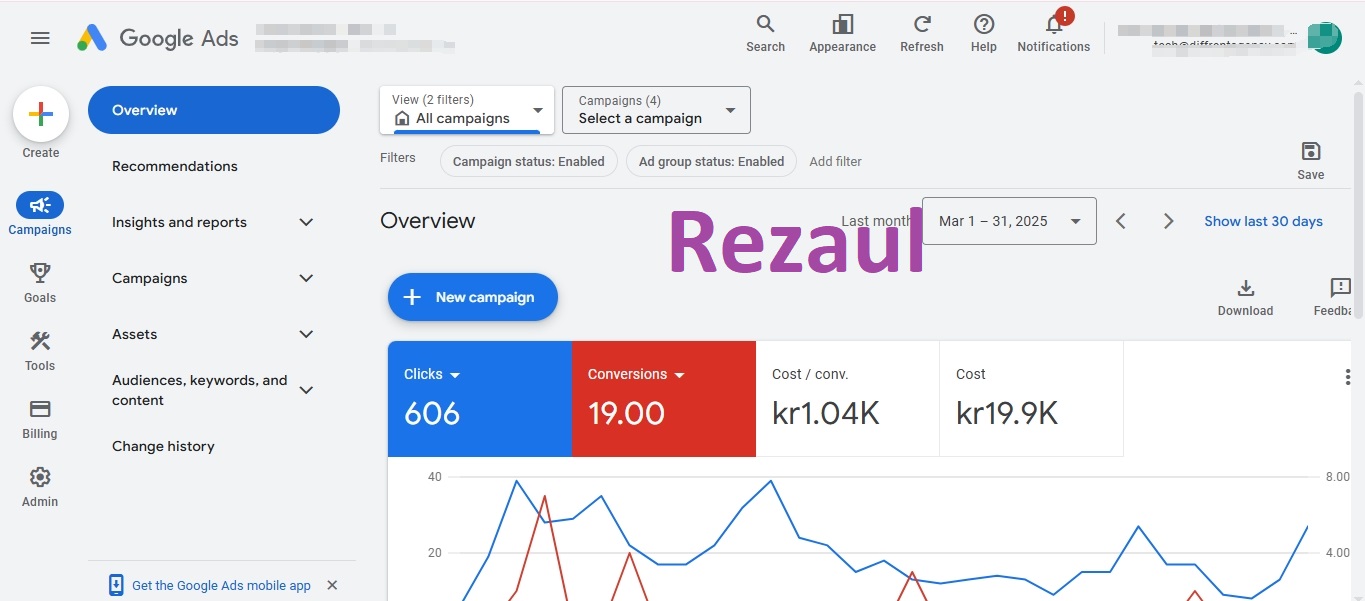Click Show last 30 days link
This screenshot has width=1365, height=601.
point(1263,221)
